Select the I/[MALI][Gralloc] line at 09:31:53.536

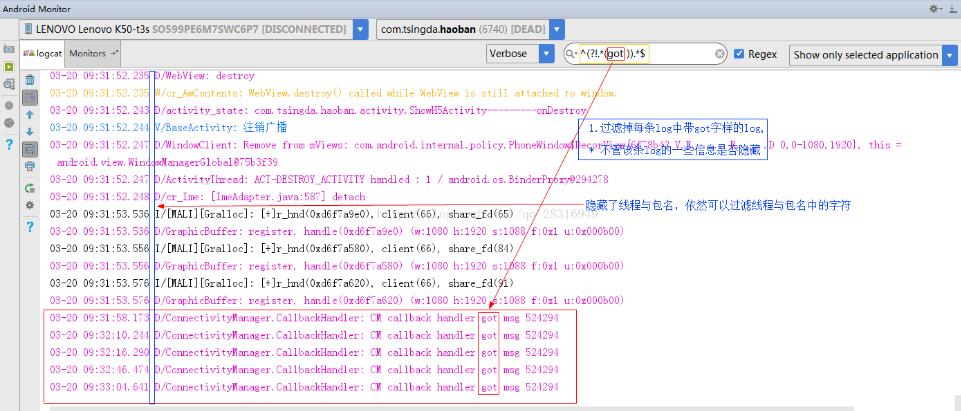click(x=282, y=214)
